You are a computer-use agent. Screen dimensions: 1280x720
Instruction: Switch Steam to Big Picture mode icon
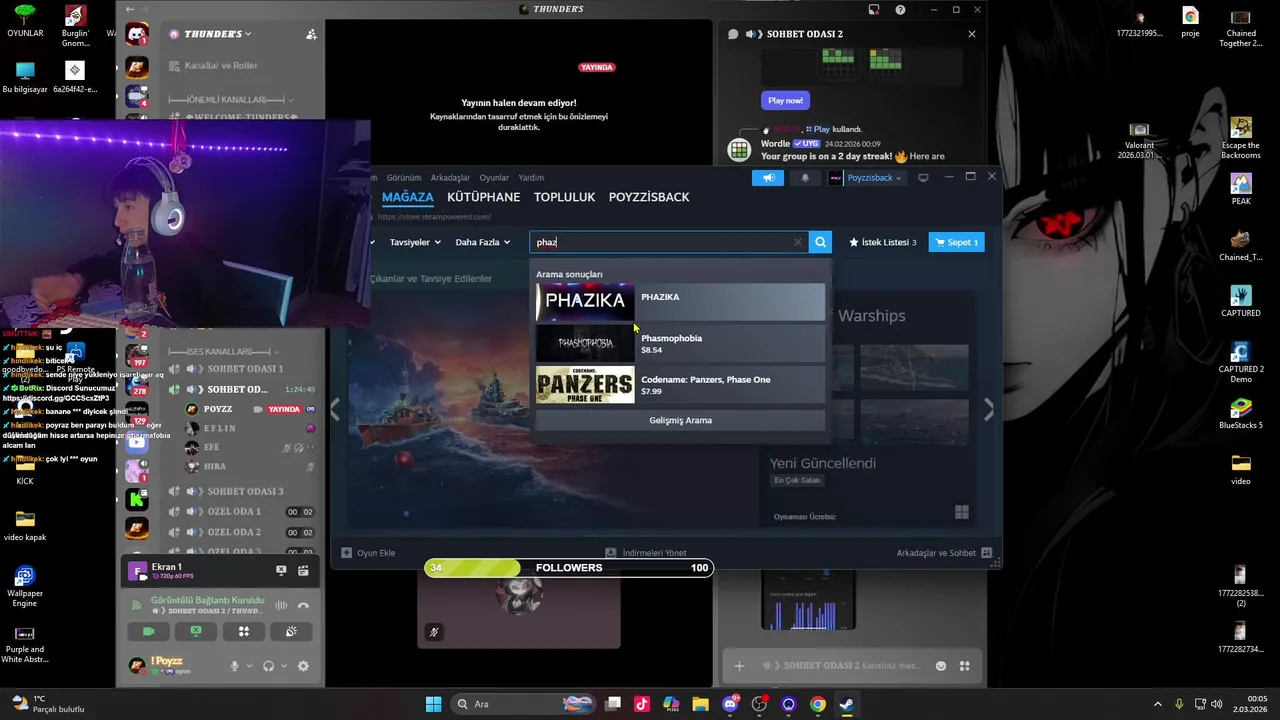tap(923, 178)
